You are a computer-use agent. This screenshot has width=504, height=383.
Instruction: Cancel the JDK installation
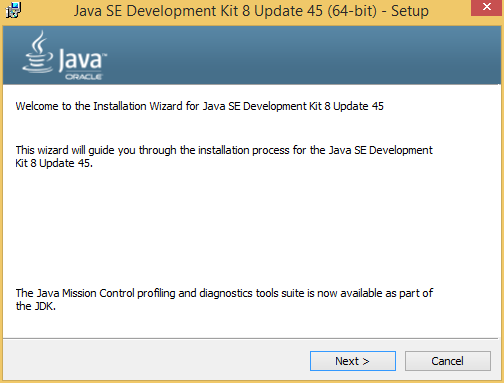pyautogui.click(x=448, y=361)
